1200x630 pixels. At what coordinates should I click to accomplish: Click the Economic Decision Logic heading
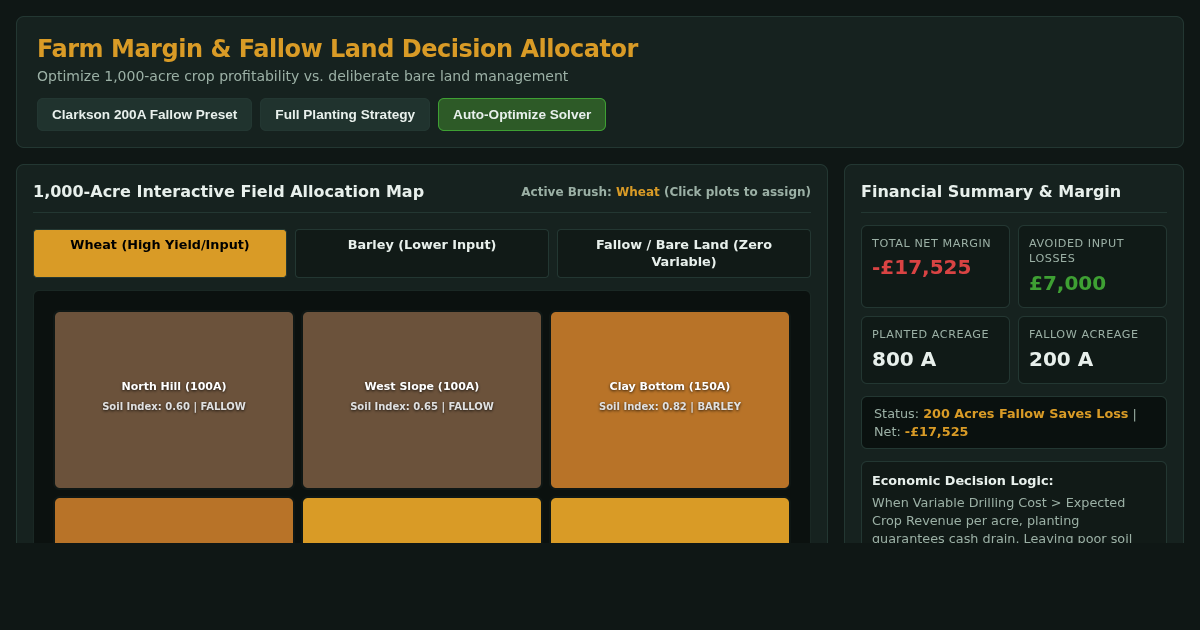[963, 481]
